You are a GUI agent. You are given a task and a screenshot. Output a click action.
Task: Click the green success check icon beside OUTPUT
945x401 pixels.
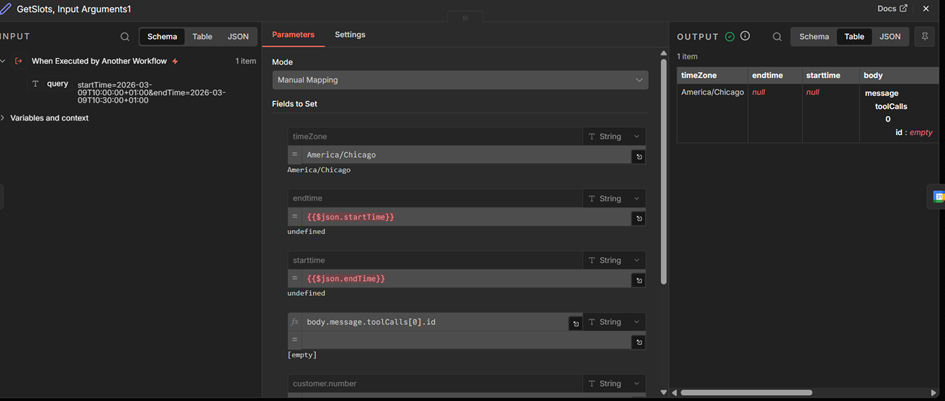730,37
